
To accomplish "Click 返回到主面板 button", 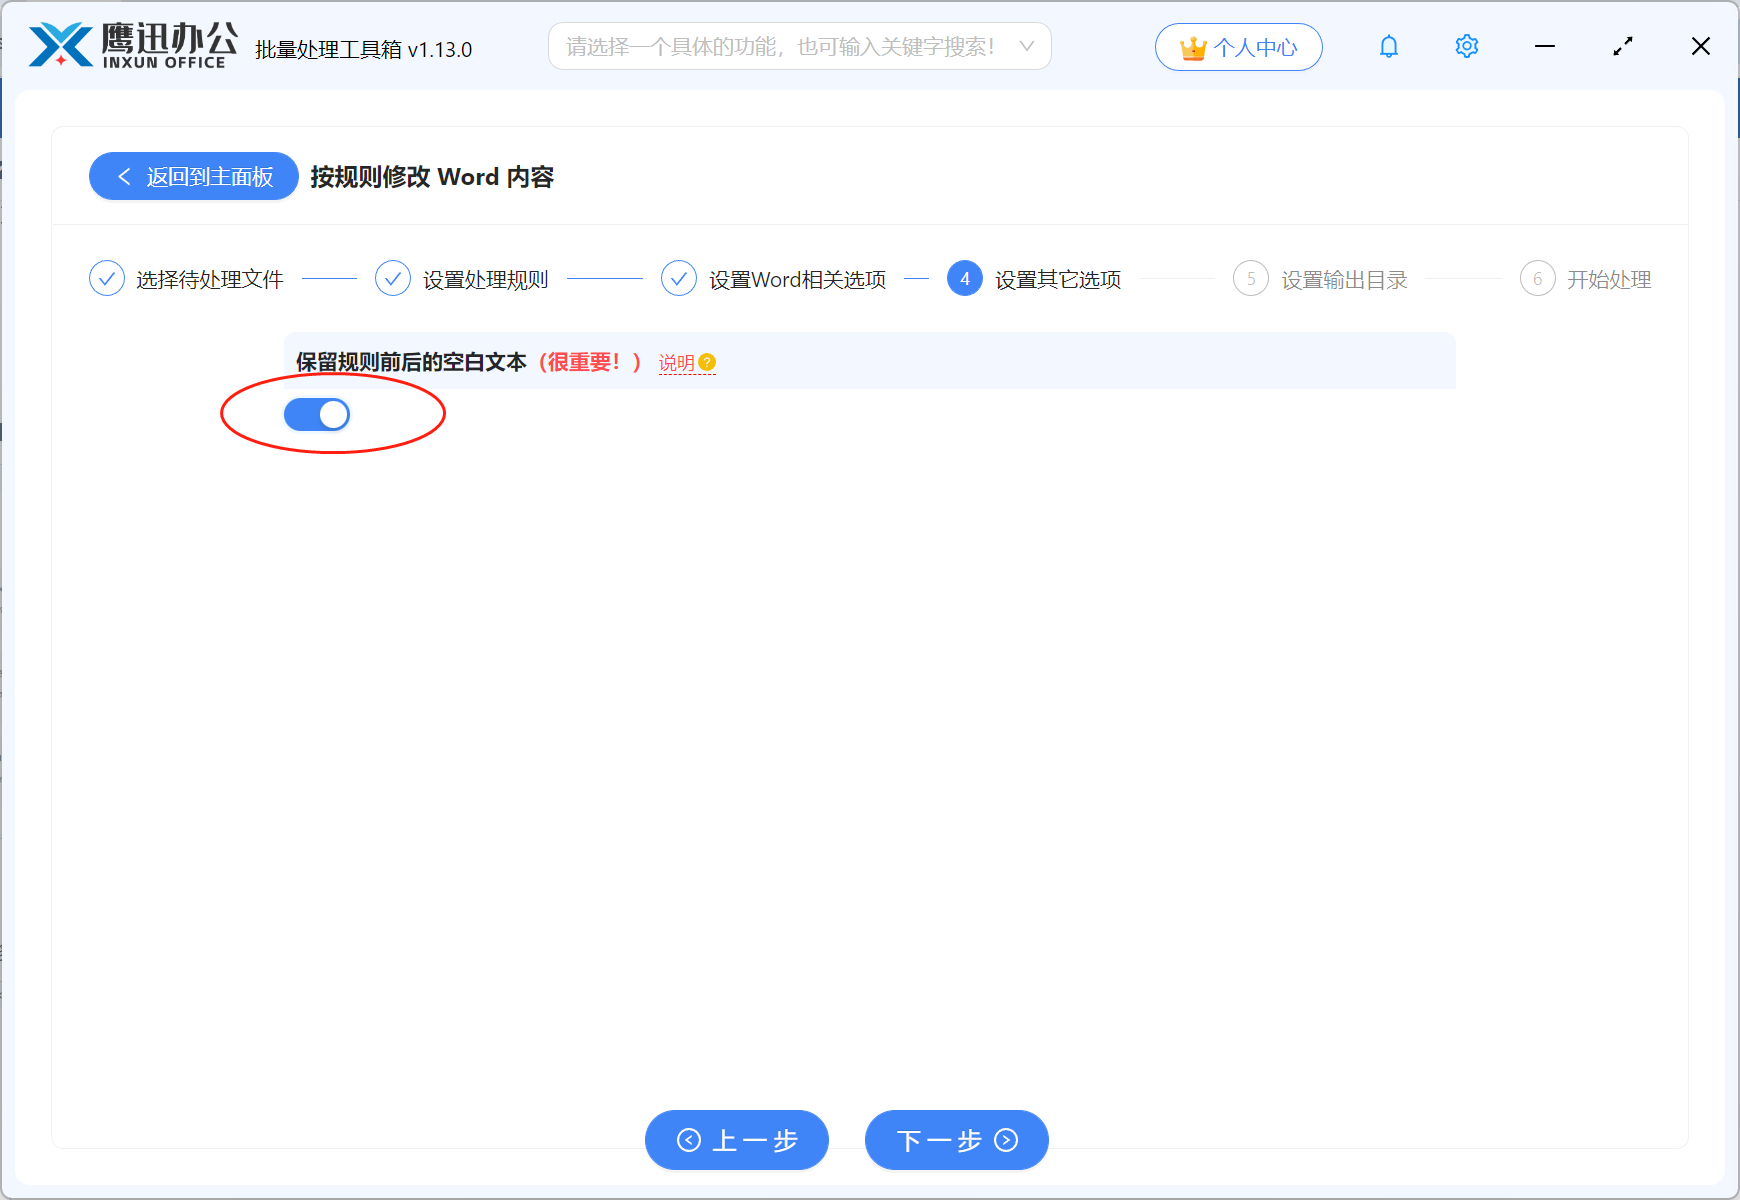I will 193,176.
